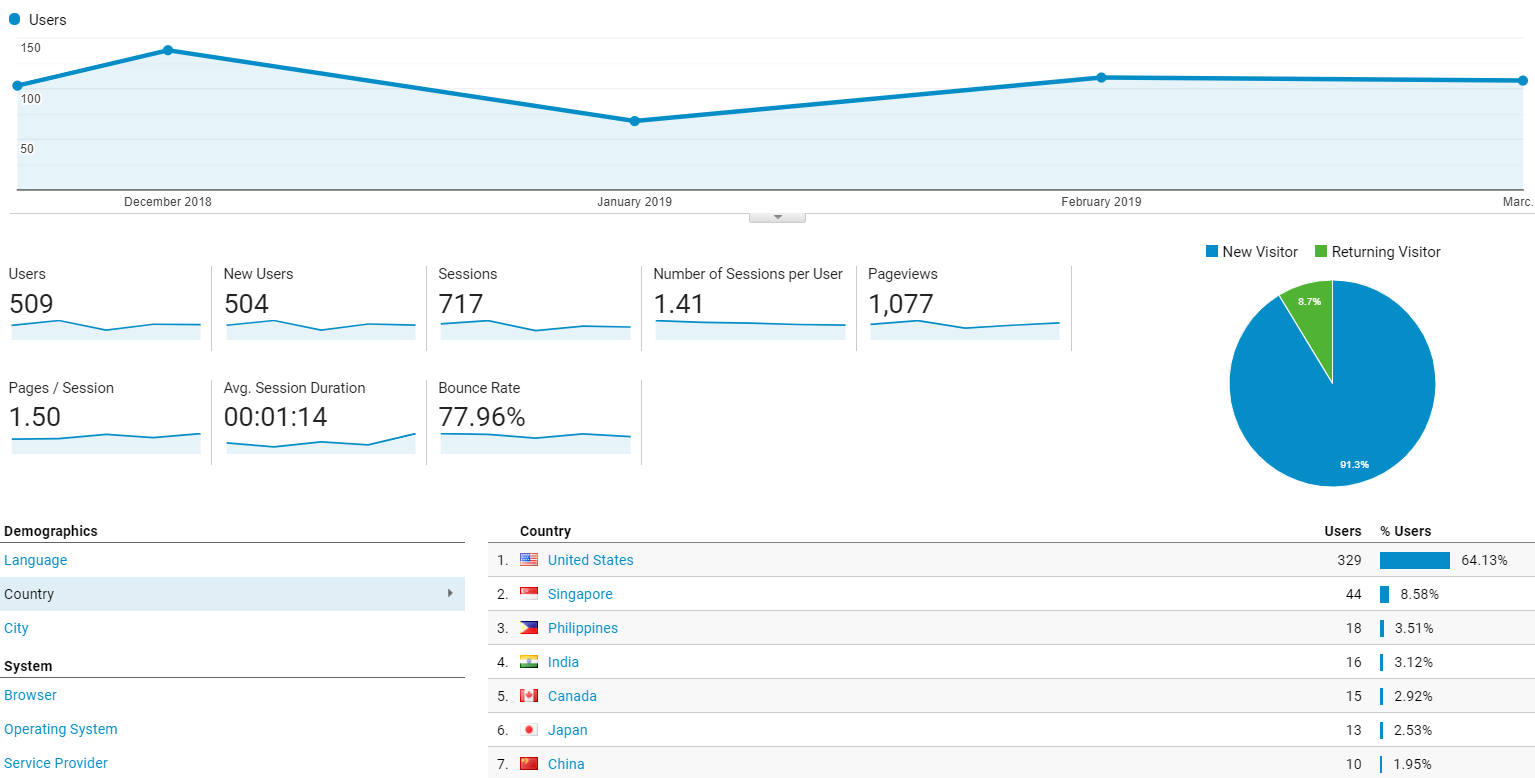Click the System section heading
Image resolution: width=1535 pixels, height=778 pixels.
[28, 666]
